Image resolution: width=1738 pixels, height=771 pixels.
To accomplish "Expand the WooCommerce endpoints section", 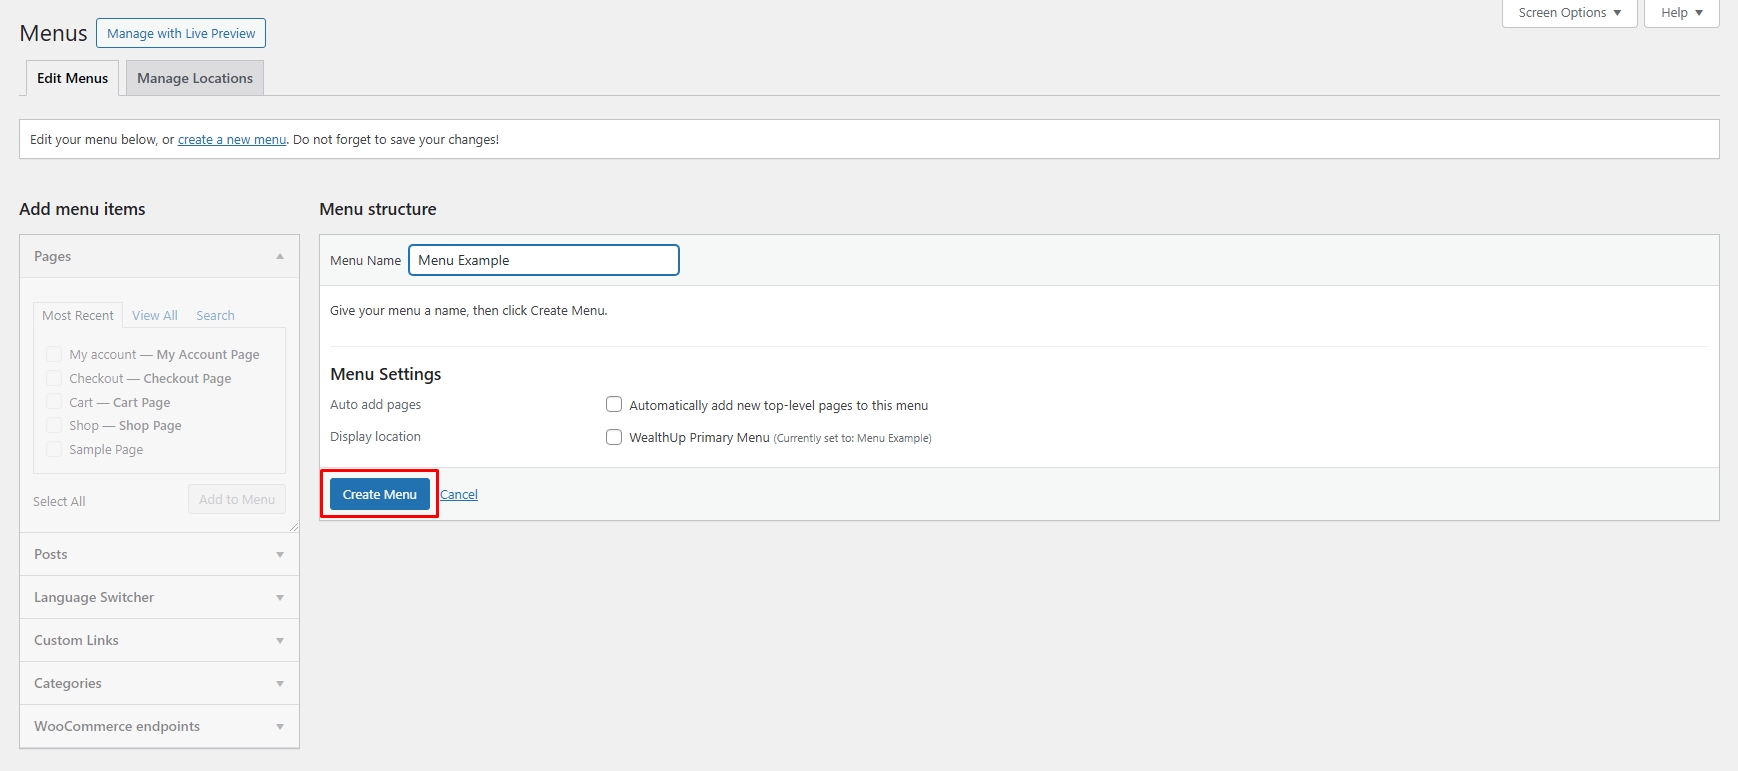I will tap(280, 727).
